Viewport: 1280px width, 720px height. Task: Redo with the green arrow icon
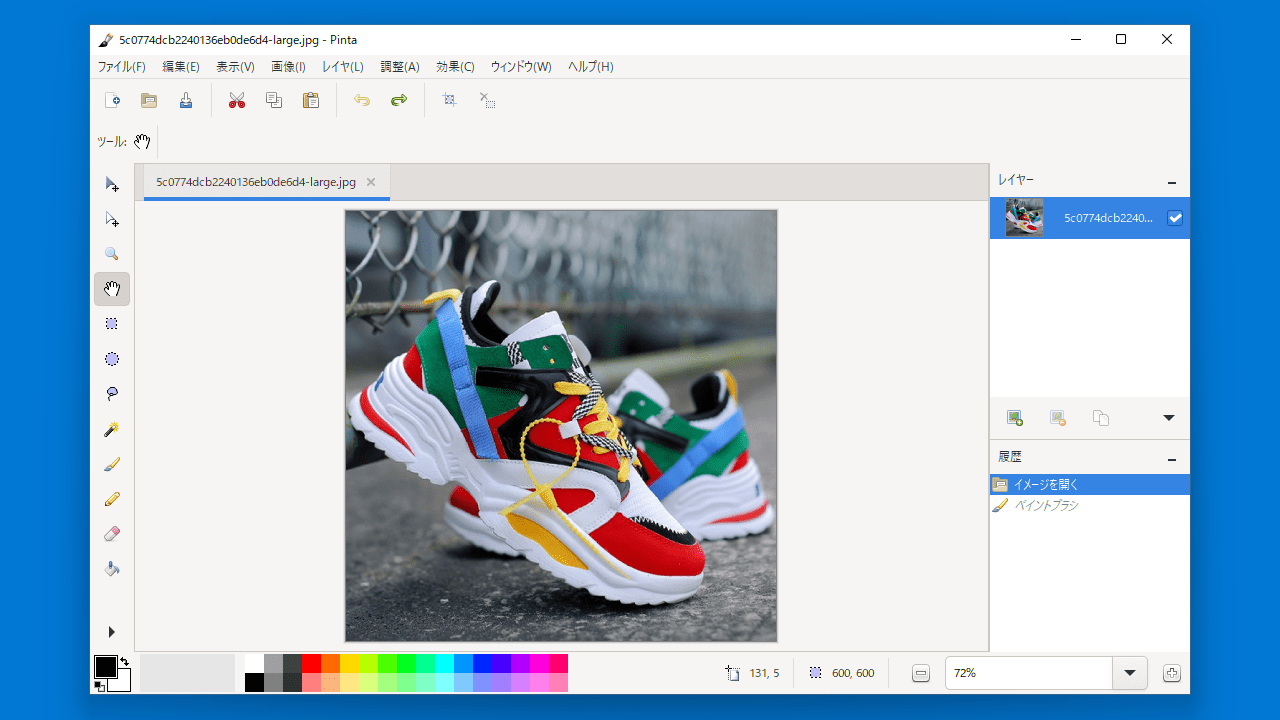point(399,100)
